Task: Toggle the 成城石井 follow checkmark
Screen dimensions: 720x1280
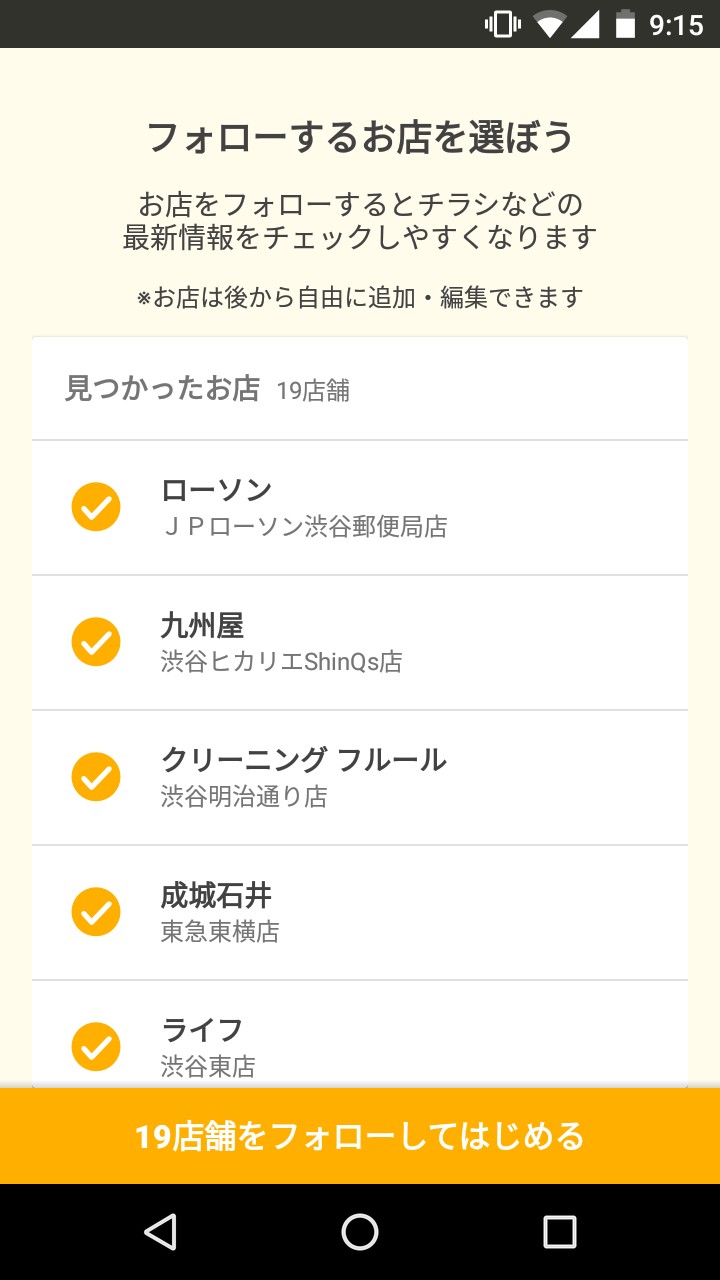Action: point(96,912)
